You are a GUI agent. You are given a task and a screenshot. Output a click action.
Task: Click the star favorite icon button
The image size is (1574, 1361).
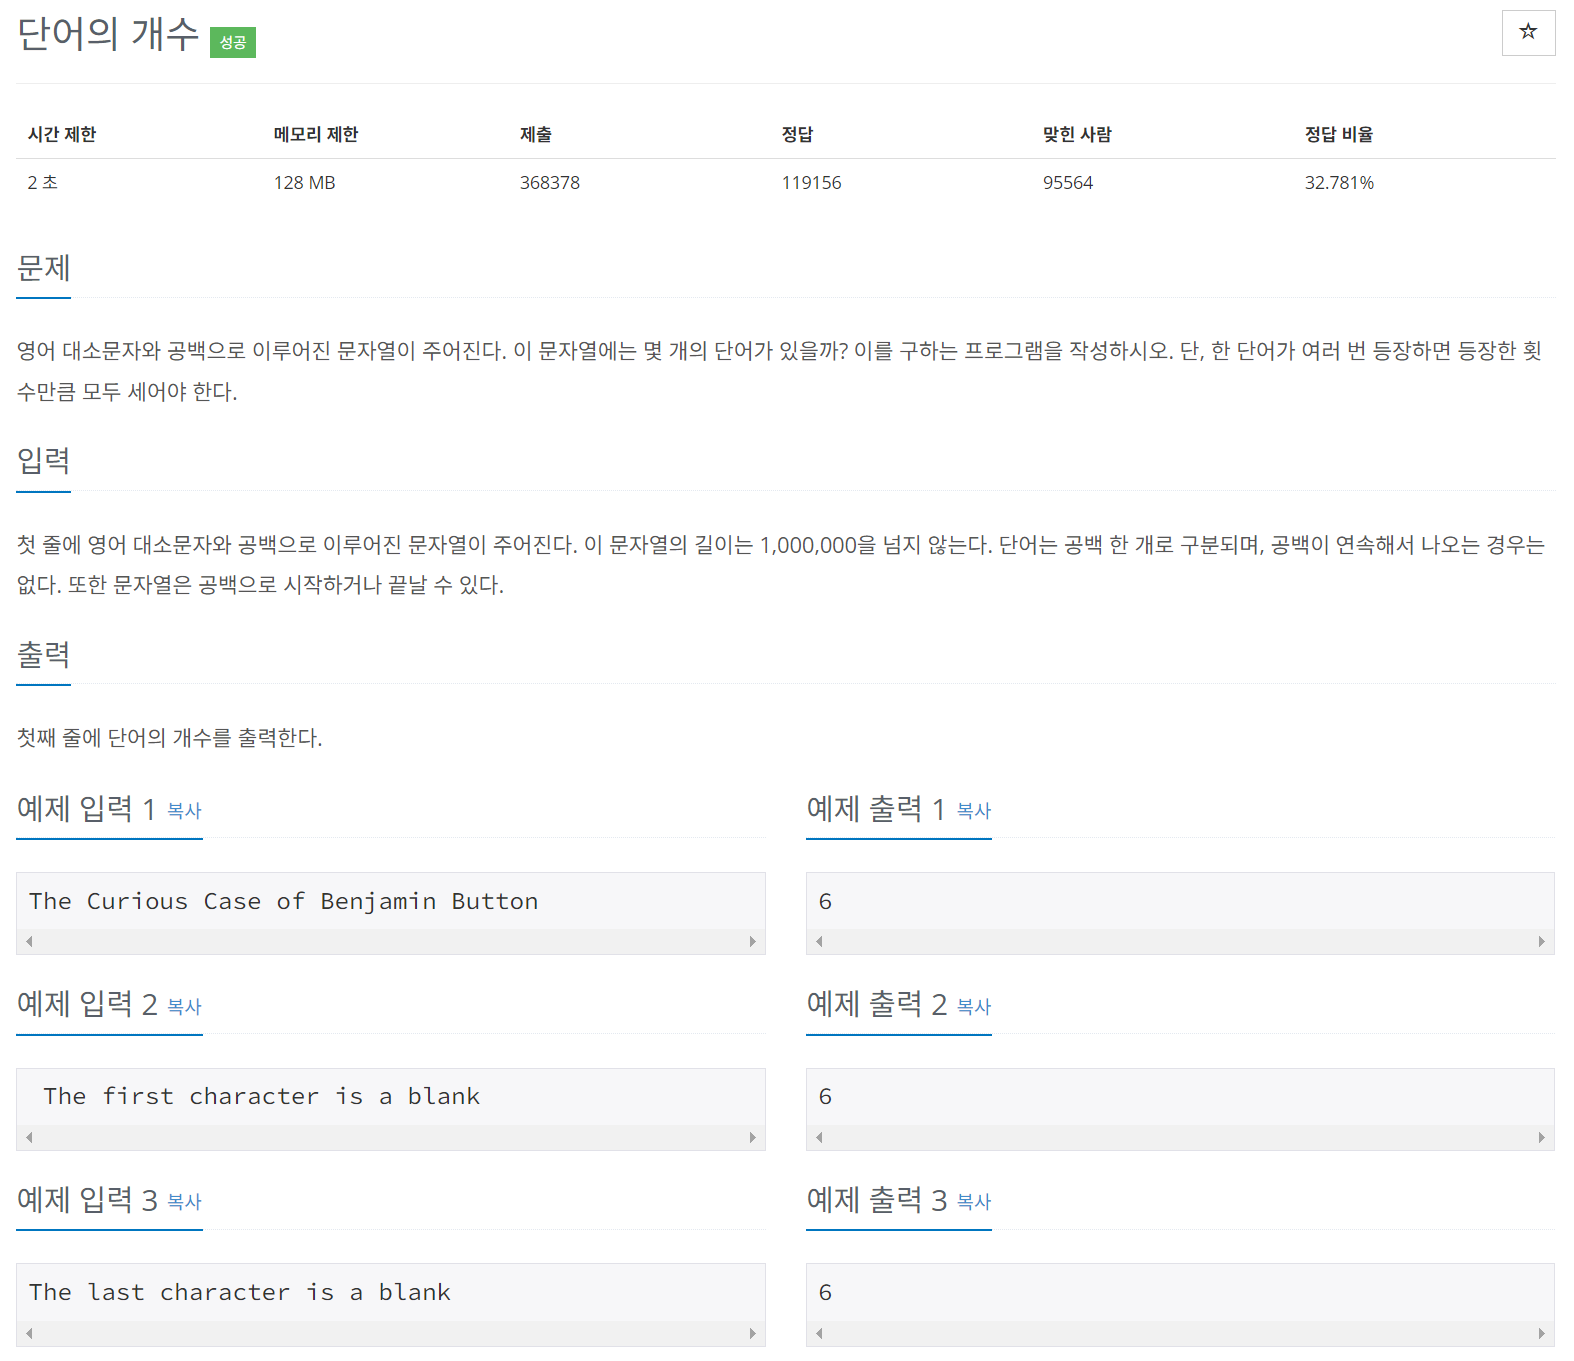pos(1528,33)
